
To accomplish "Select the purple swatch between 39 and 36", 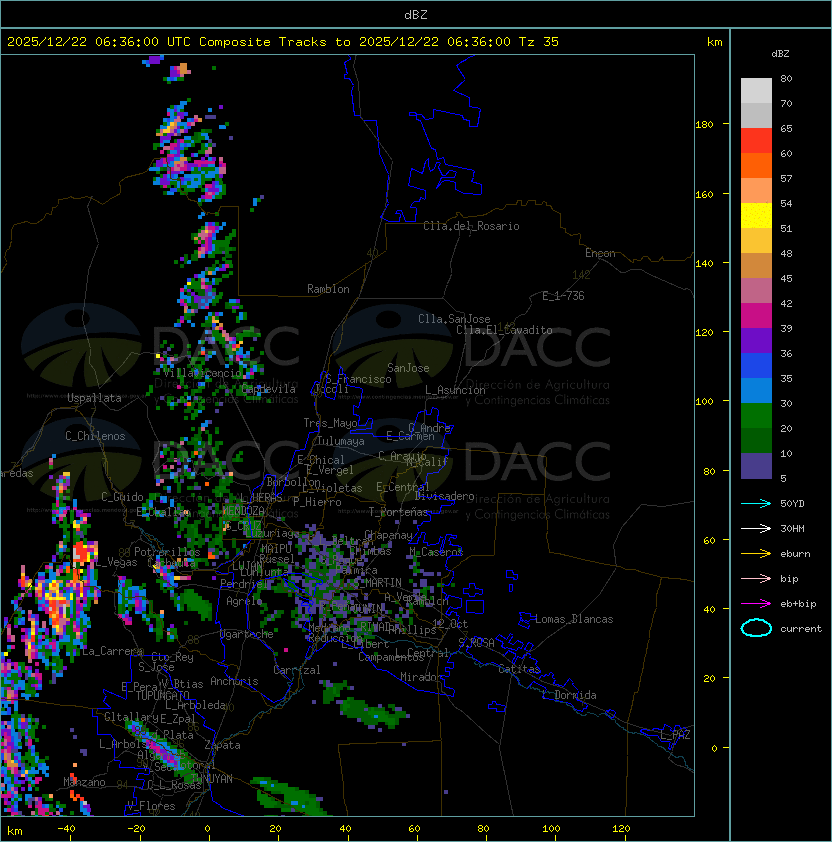I will click(x=756, y=340).
